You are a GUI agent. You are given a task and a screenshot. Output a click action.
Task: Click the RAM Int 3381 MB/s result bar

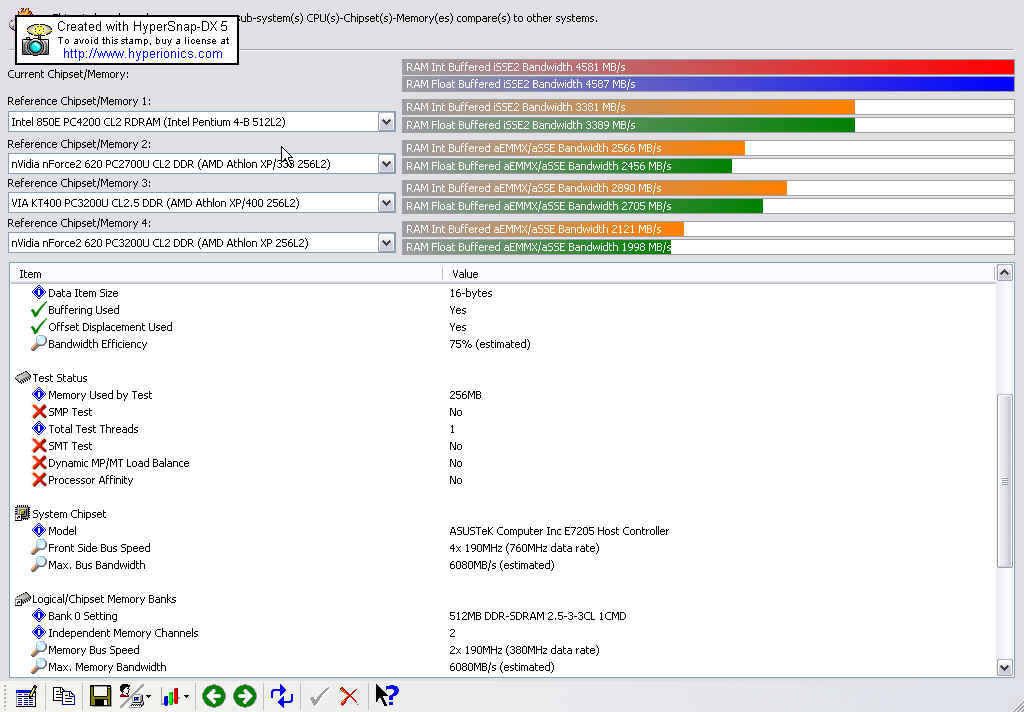coord(628,107)
